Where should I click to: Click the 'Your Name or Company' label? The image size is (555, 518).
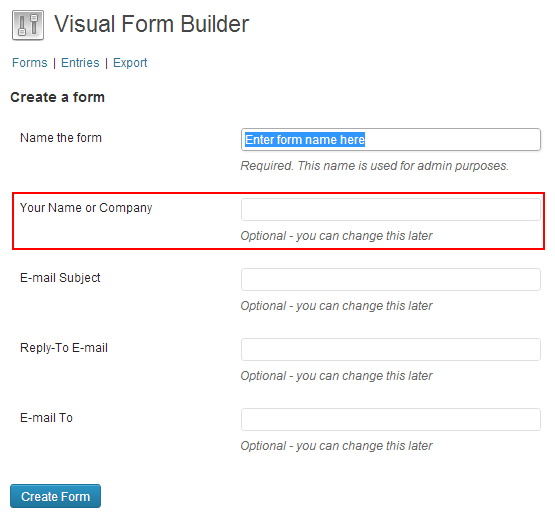pos(86,208)
